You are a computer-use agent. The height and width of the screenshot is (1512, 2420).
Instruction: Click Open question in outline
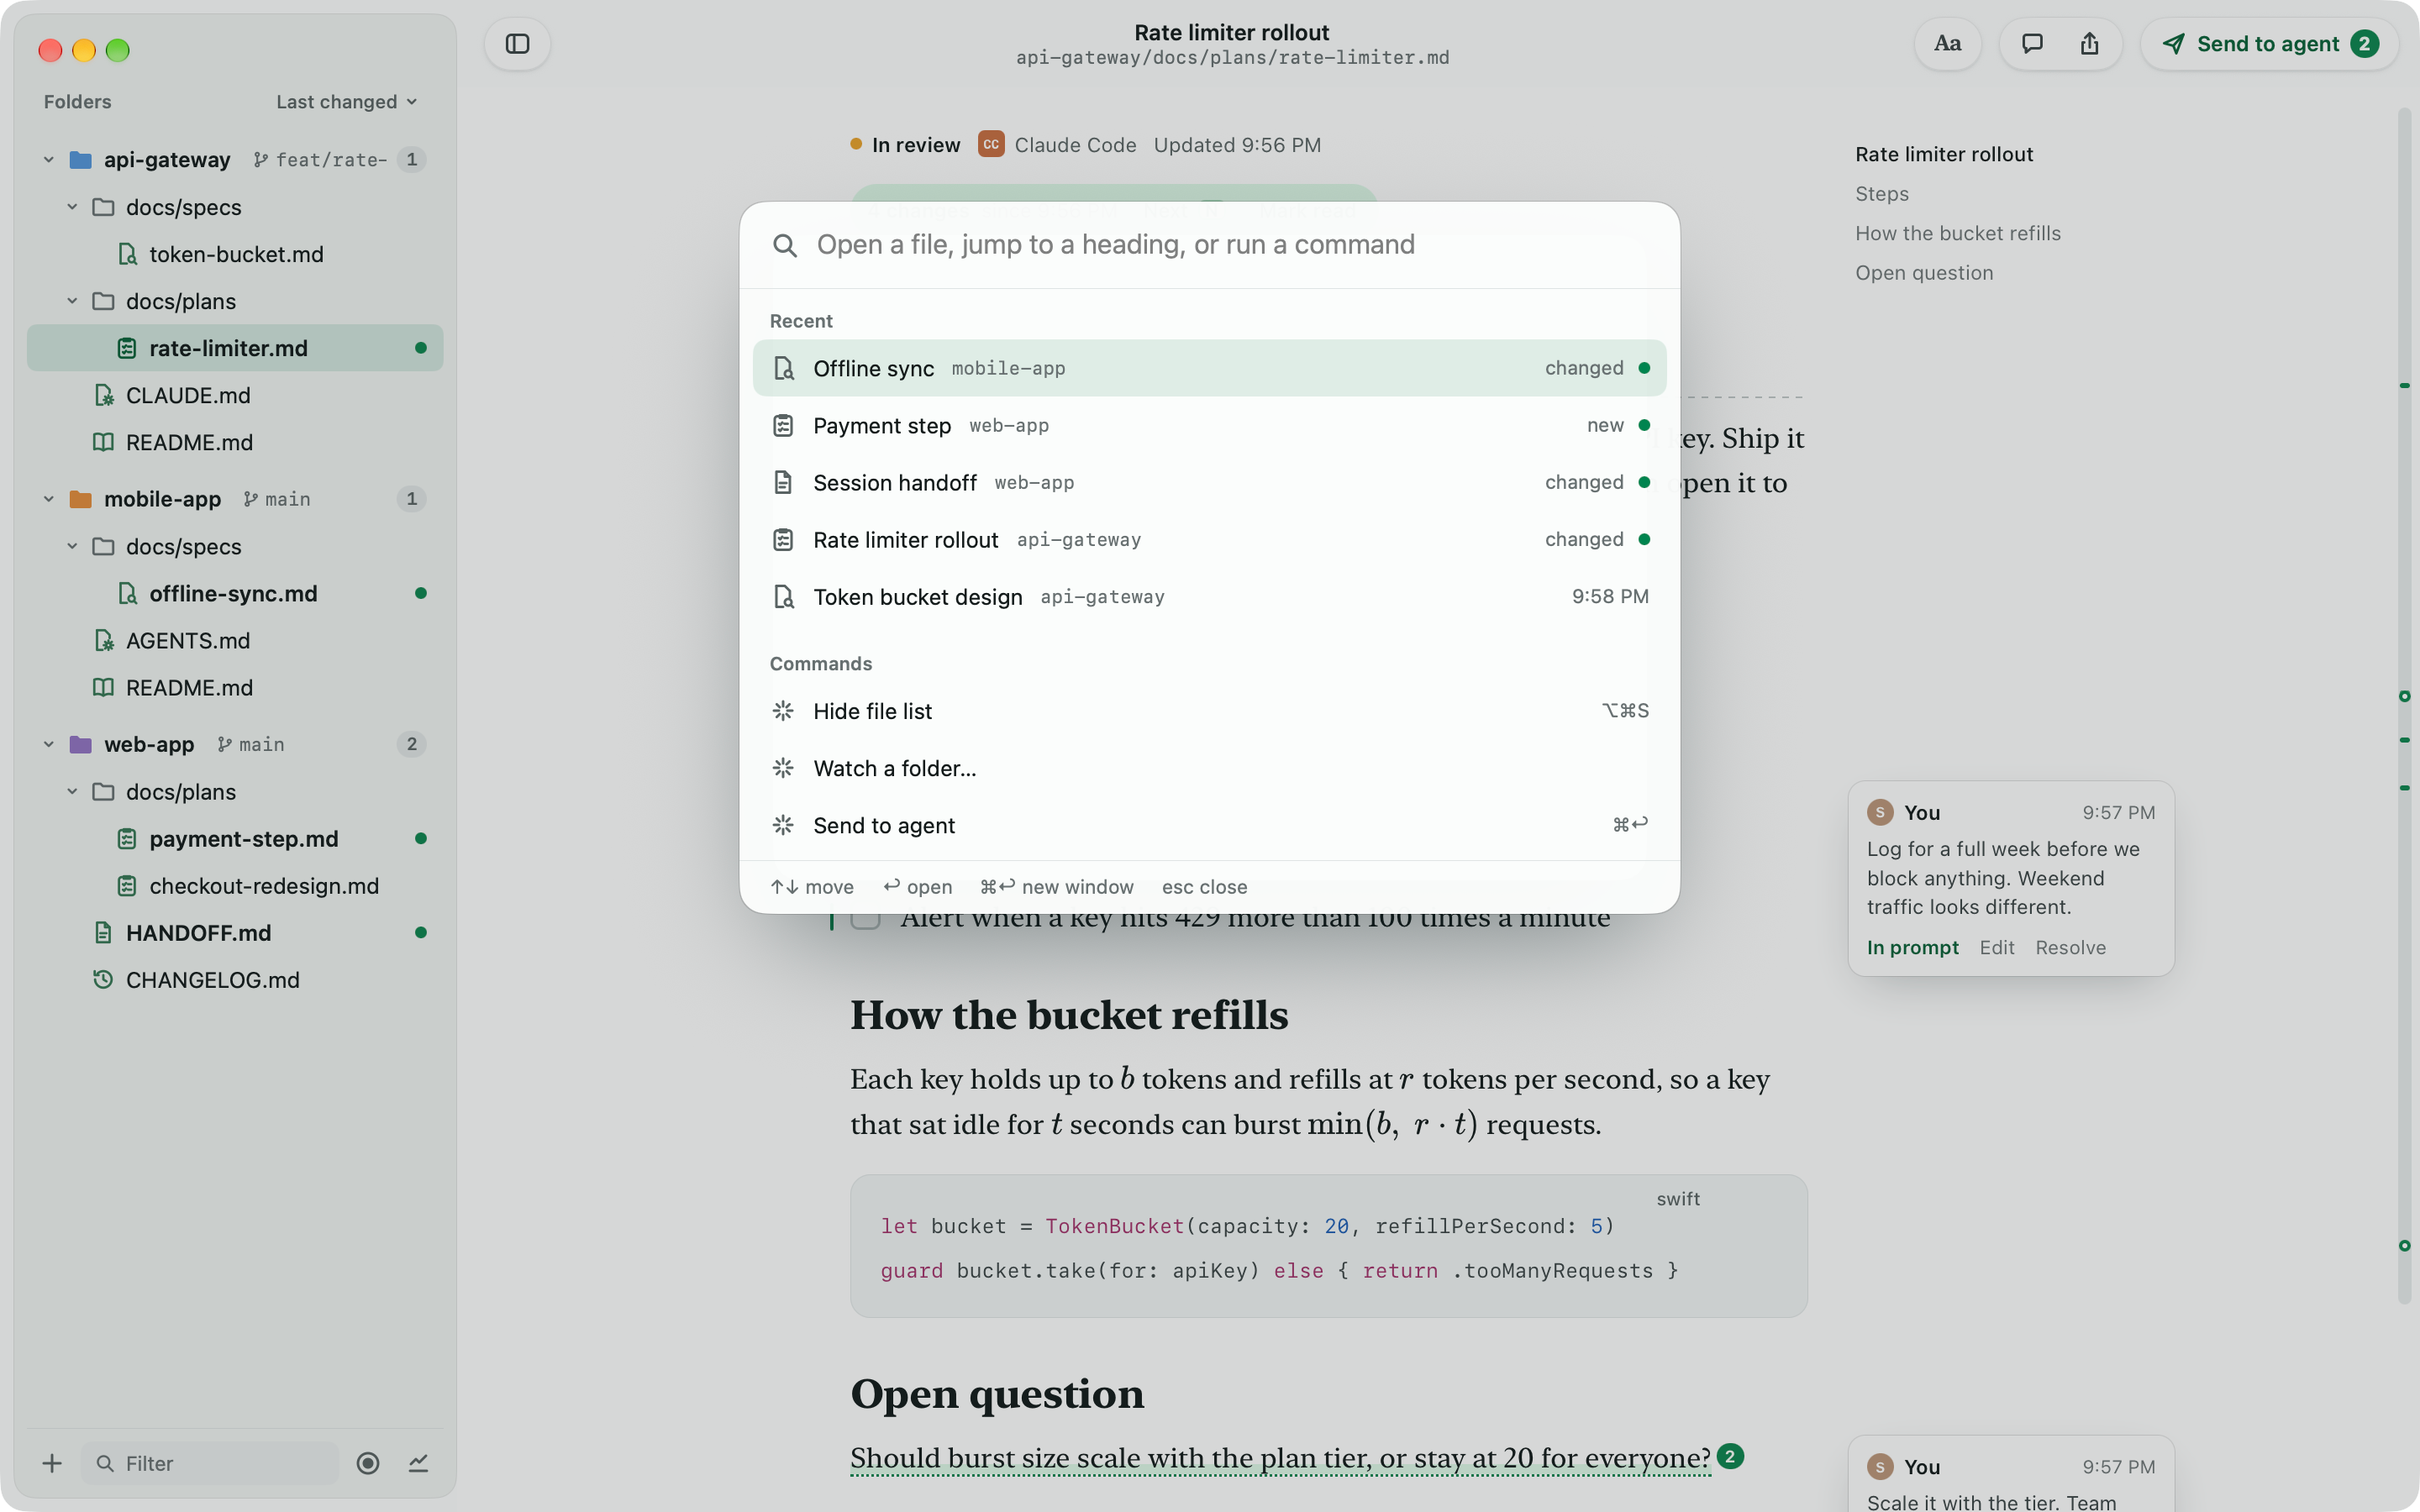[x=1923, y=273]
